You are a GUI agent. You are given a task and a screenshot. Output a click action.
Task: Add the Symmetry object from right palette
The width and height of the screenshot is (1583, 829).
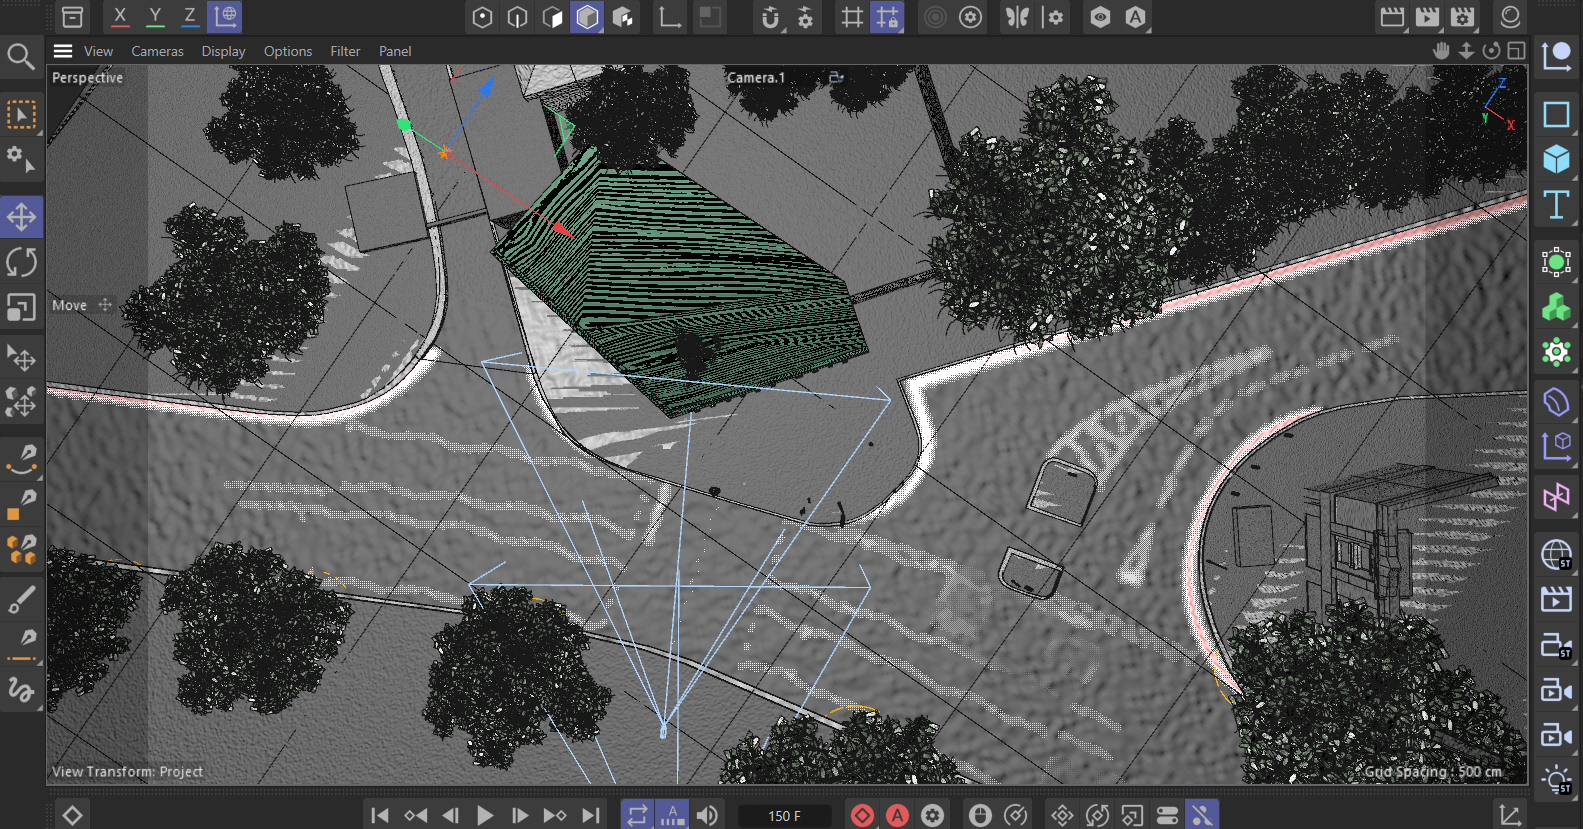1556,497
